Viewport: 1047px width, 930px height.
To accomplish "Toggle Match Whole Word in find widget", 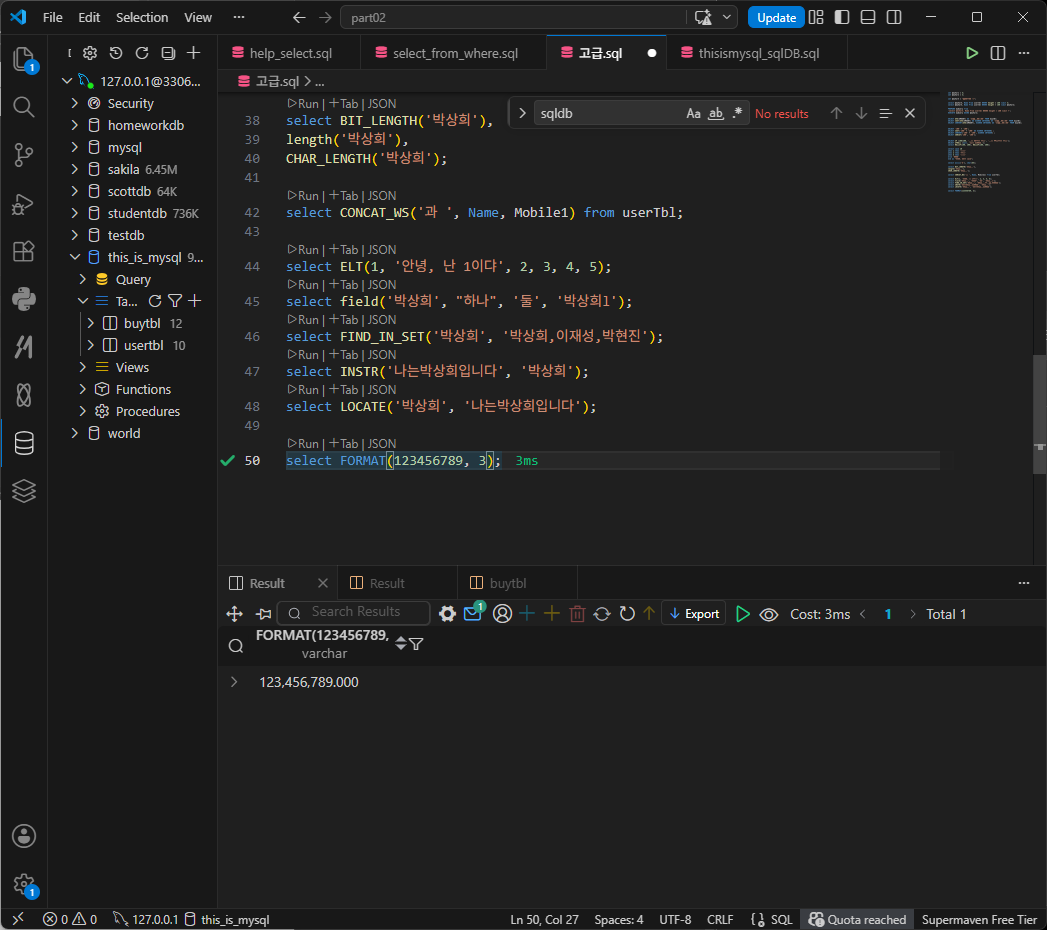I will pos(716,113).
